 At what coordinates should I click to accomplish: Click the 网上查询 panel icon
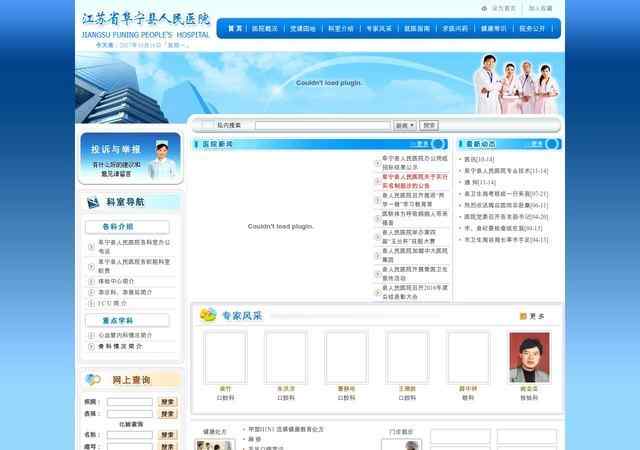(x=93, y=380)
